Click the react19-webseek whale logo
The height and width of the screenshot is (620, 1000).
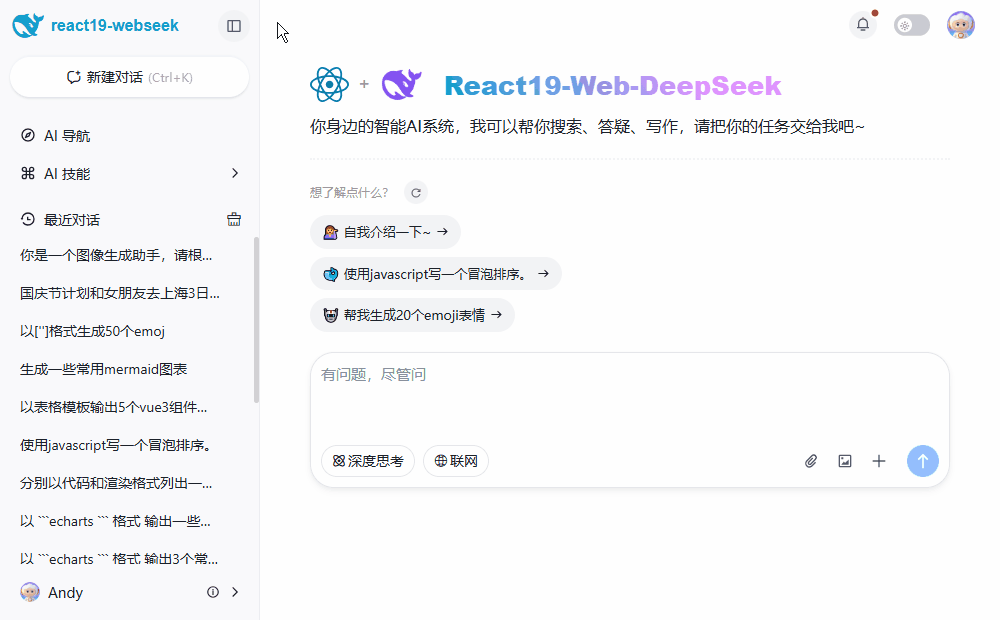[x=28, y=26]
